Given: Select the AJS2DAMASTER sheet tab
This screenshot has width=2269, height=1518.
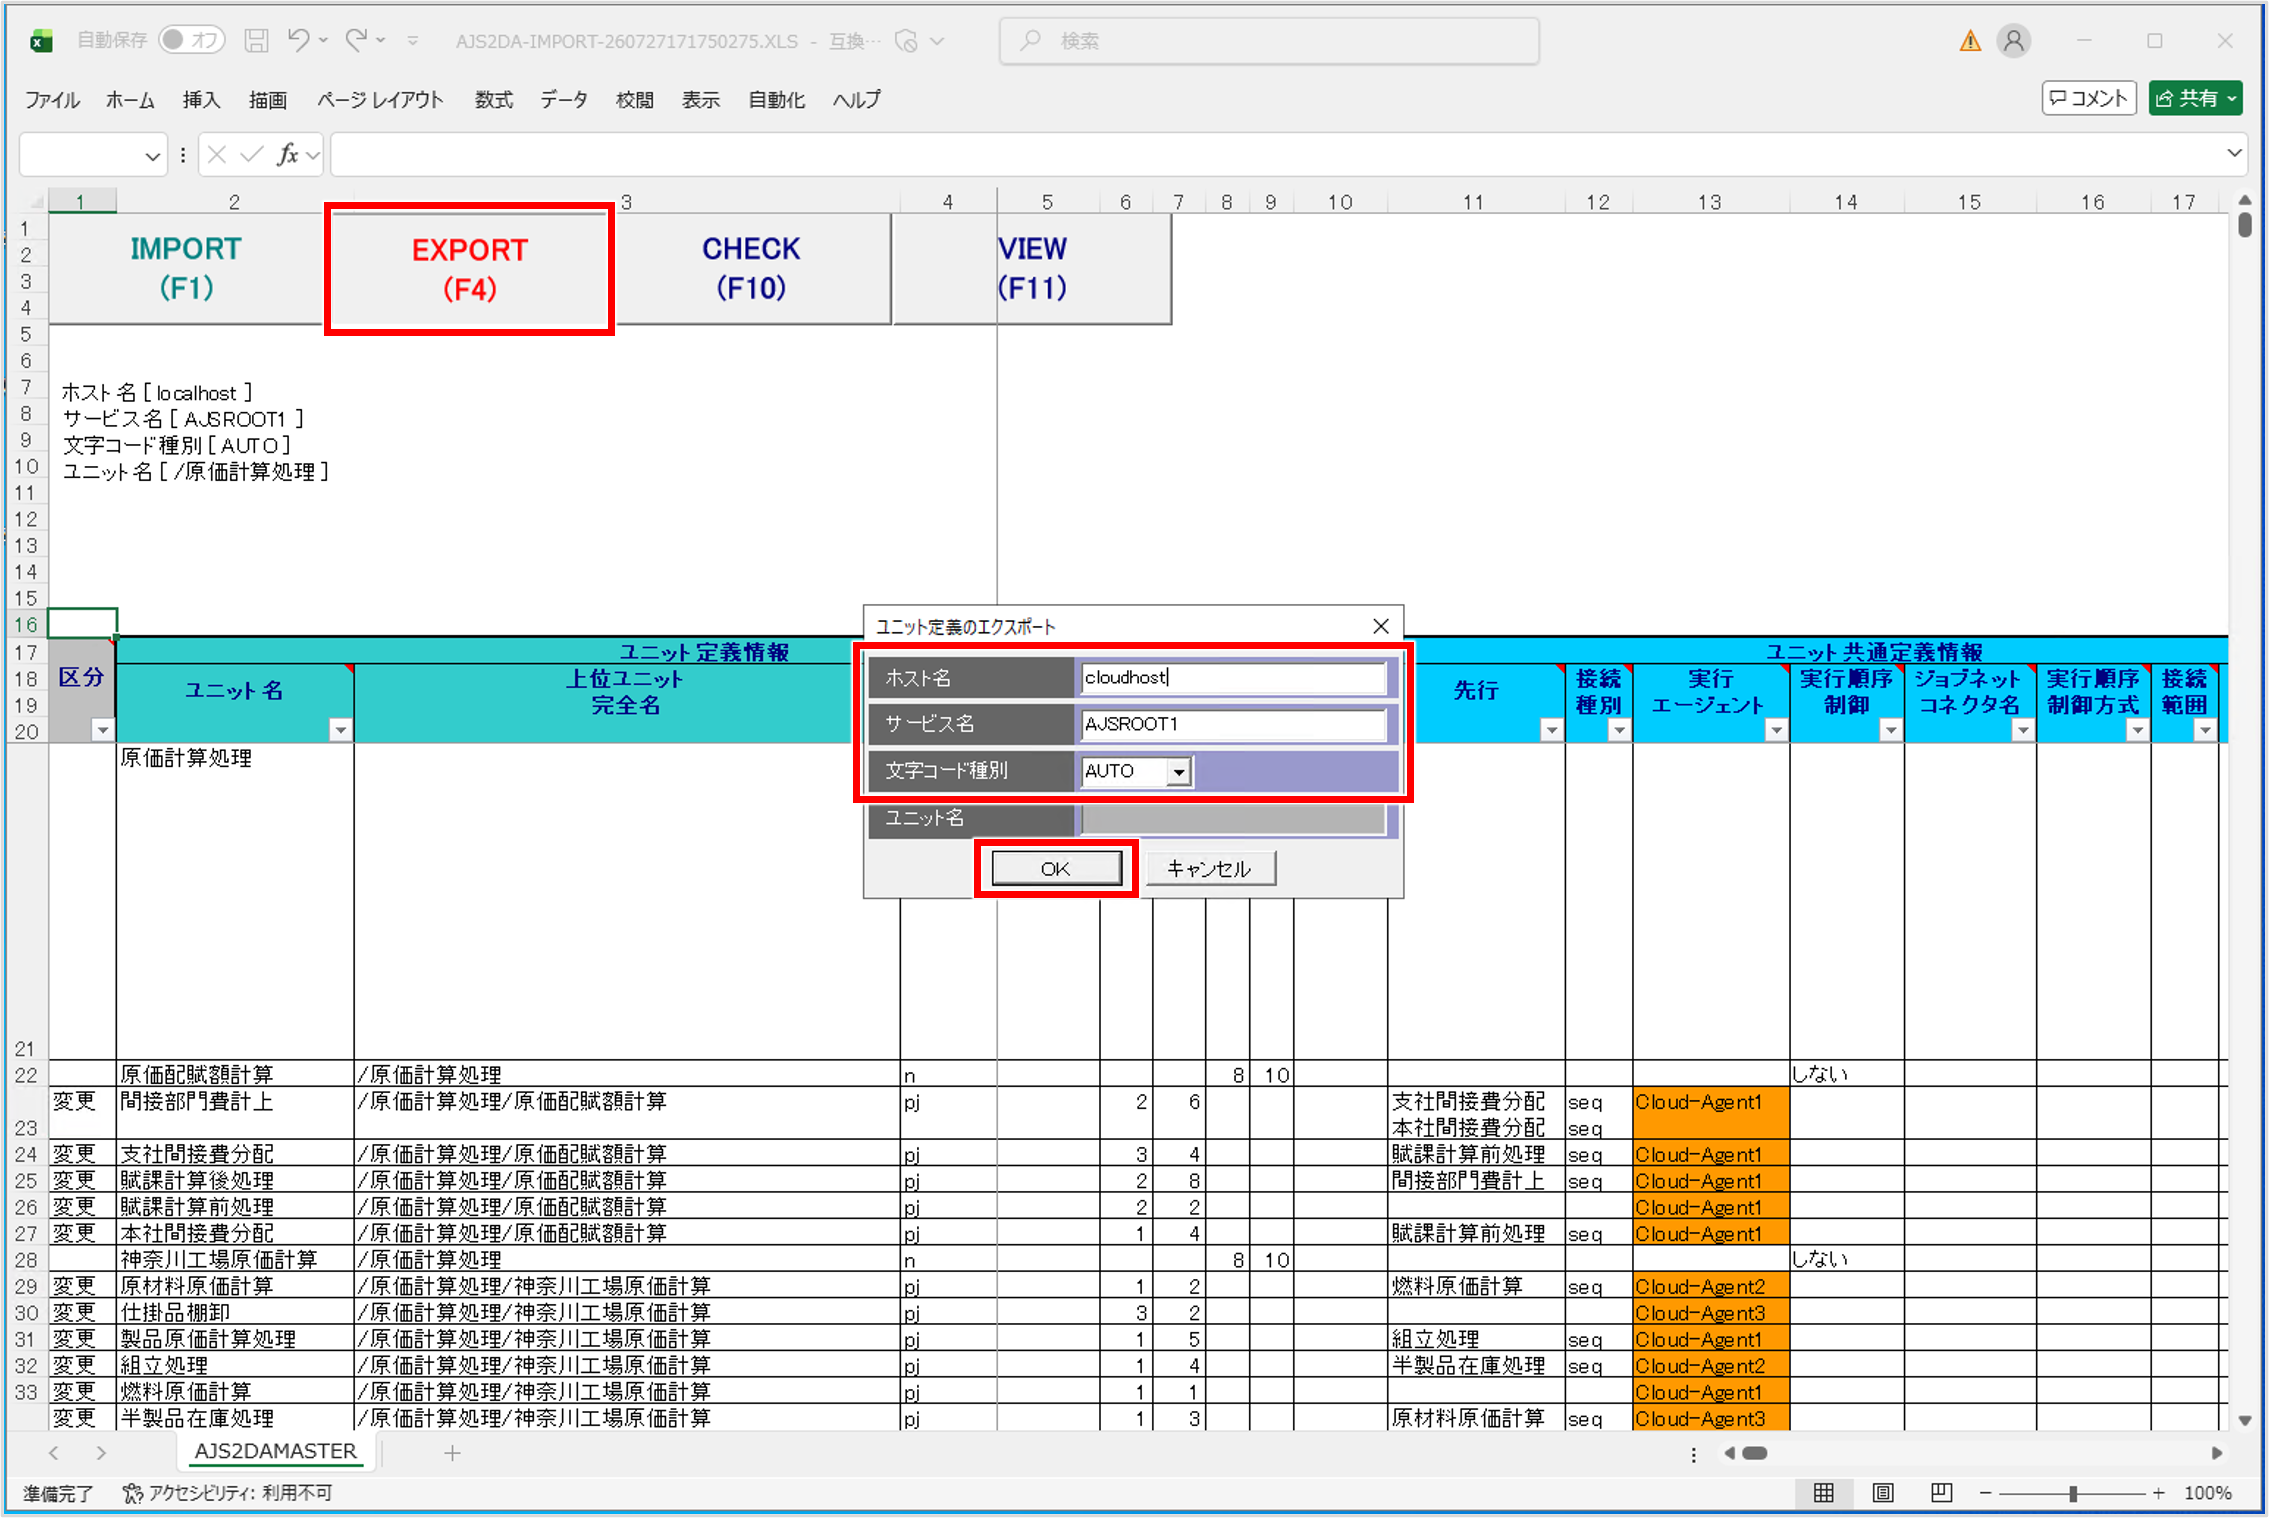Looking at the screenshot, I should pyautogui.click(x=275, y=1452).
